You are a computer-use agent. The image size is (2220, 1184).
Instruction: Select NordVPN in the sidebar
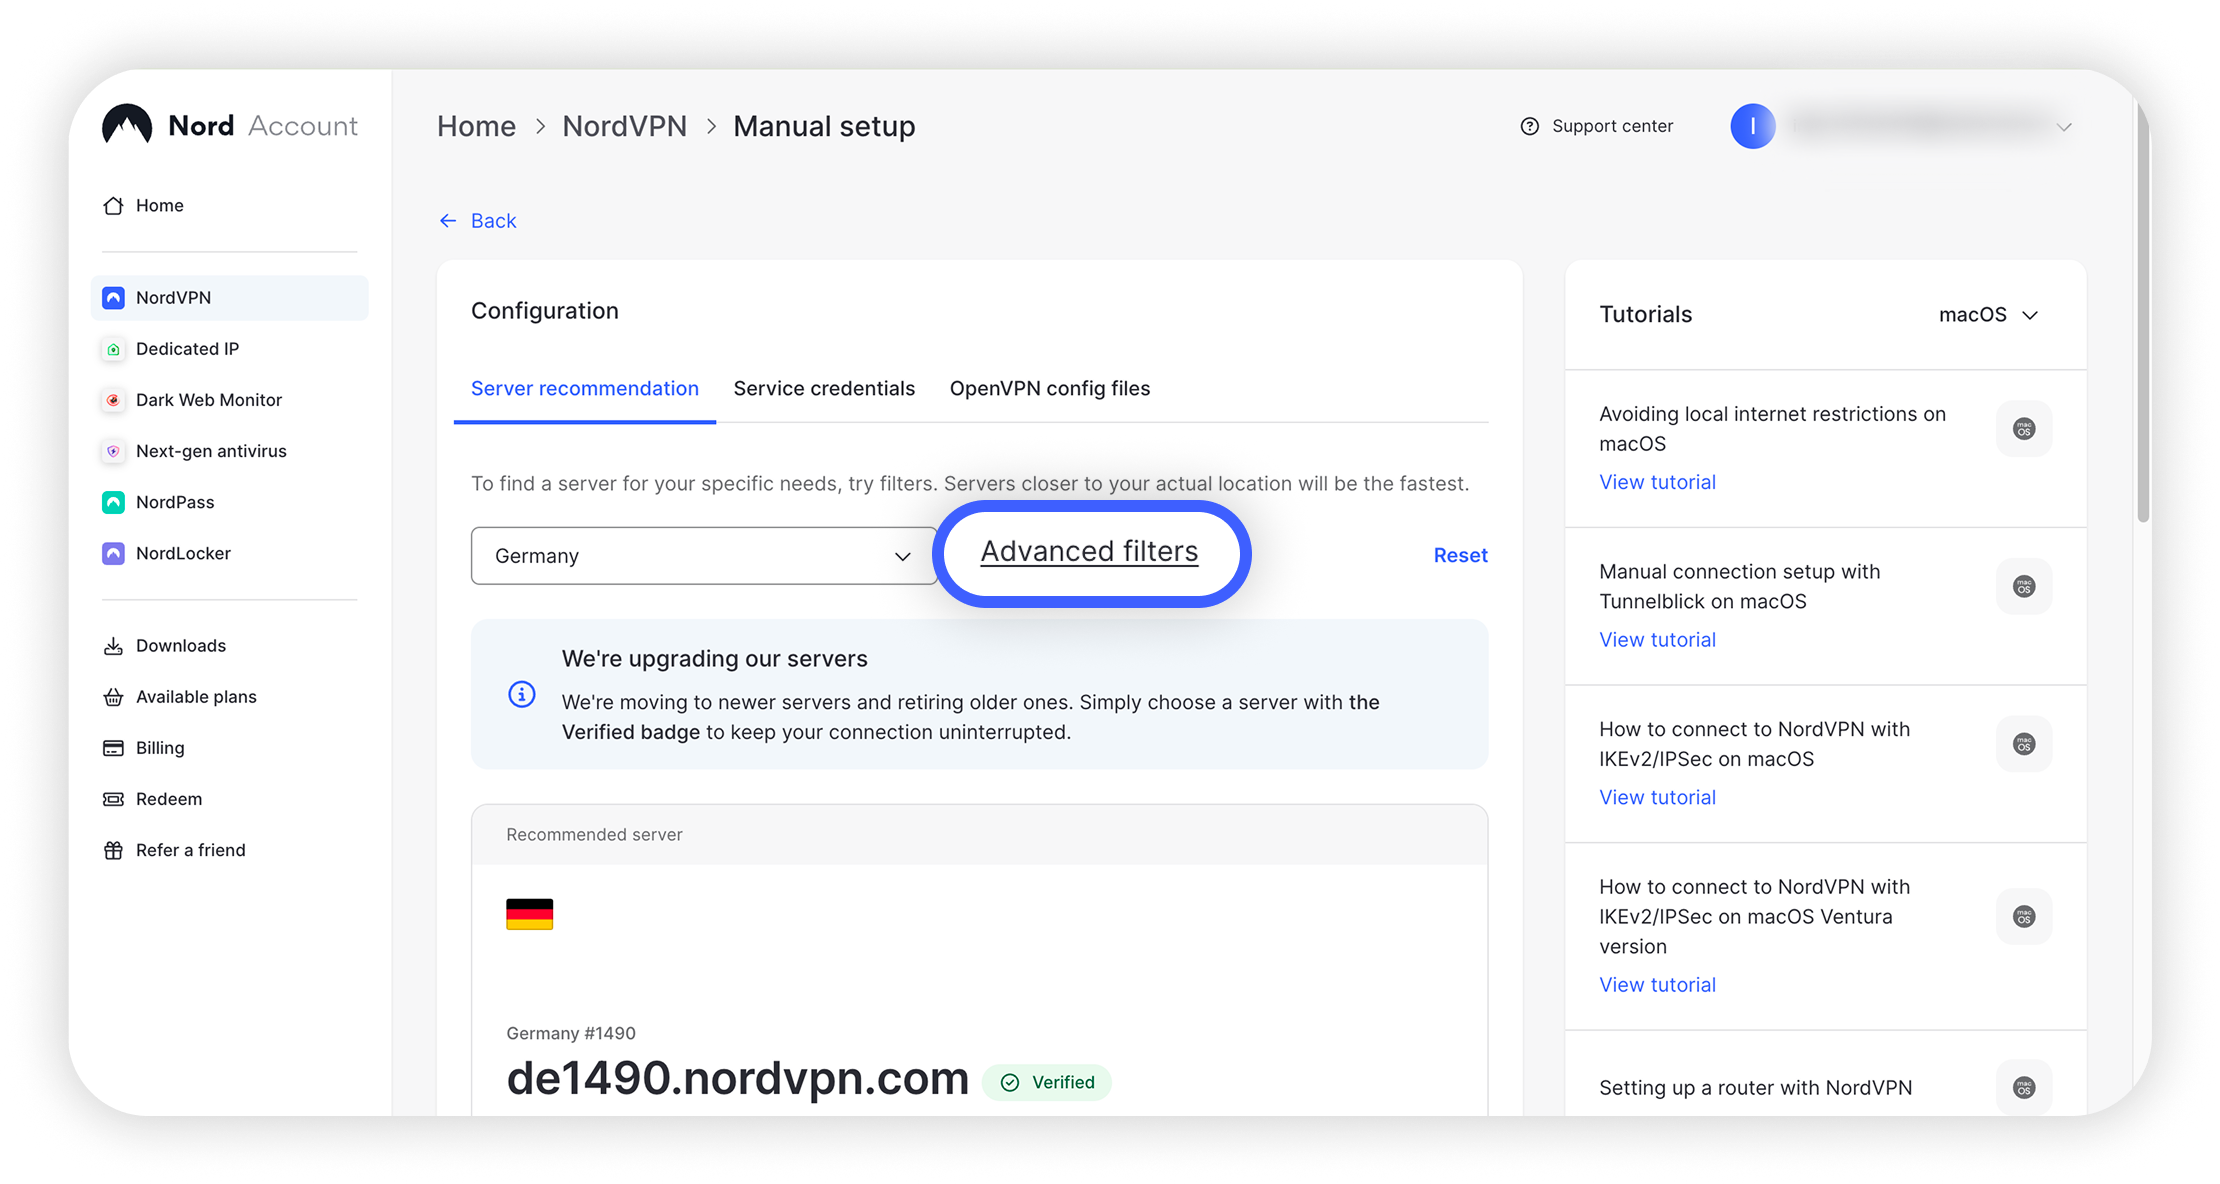230,298
